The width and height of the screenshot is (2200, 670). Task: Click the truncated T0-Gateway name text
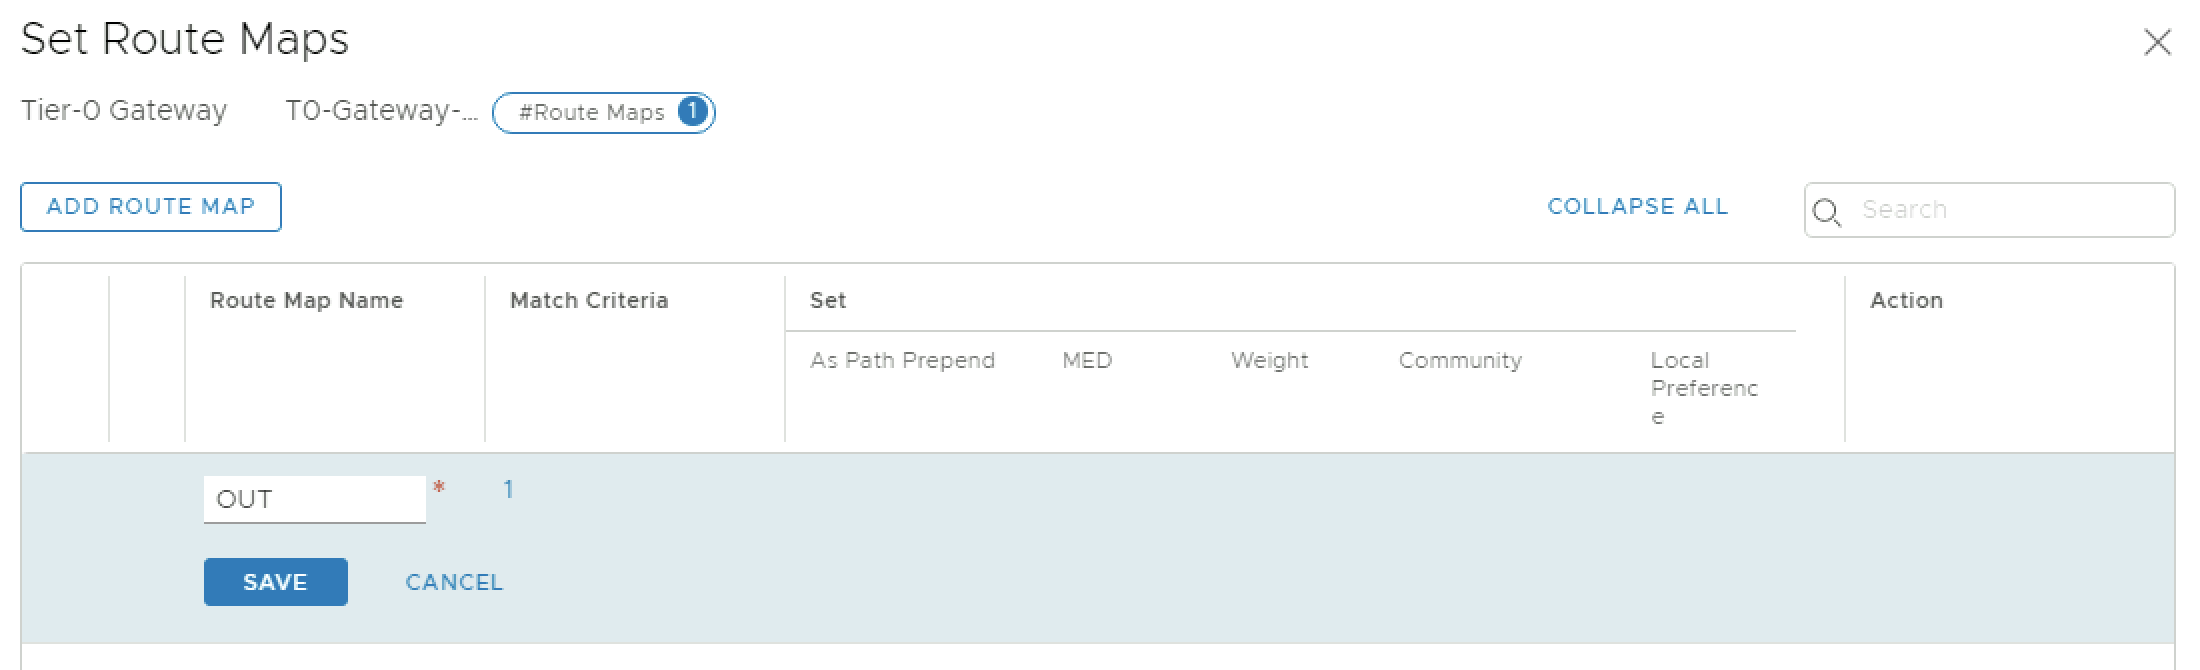point(382,111)
